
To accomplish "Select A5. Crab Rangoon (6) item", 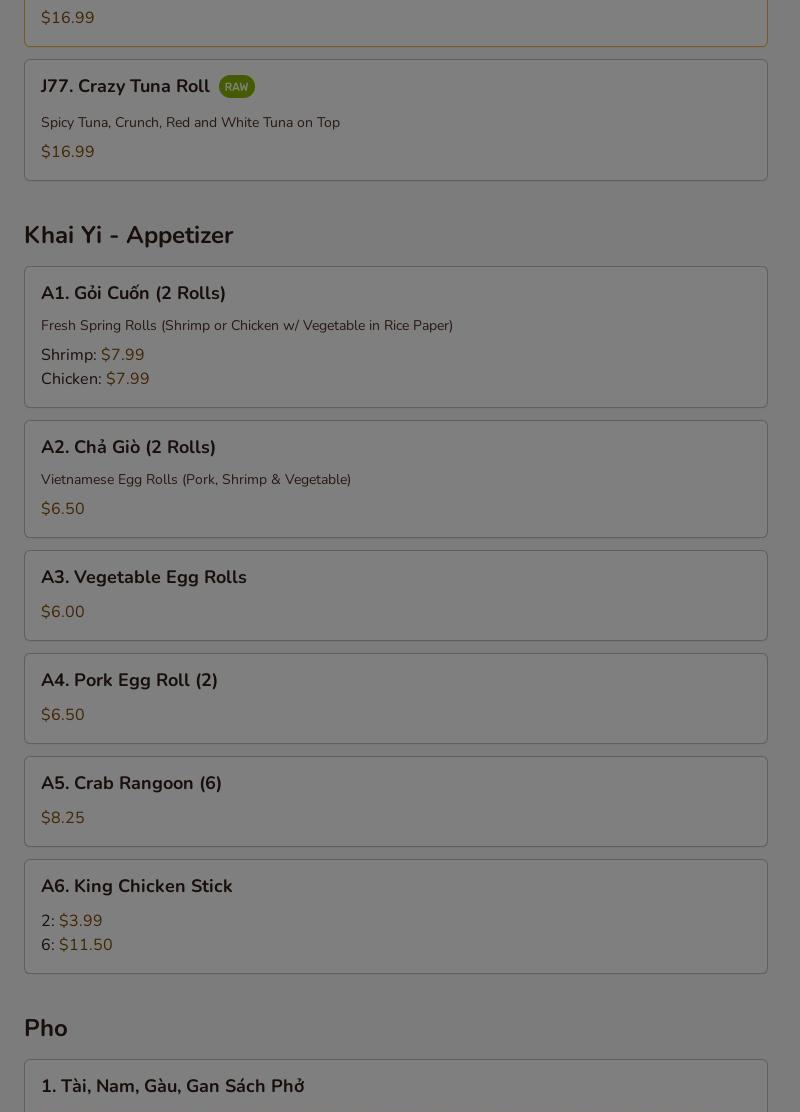I will pos(396,801).
